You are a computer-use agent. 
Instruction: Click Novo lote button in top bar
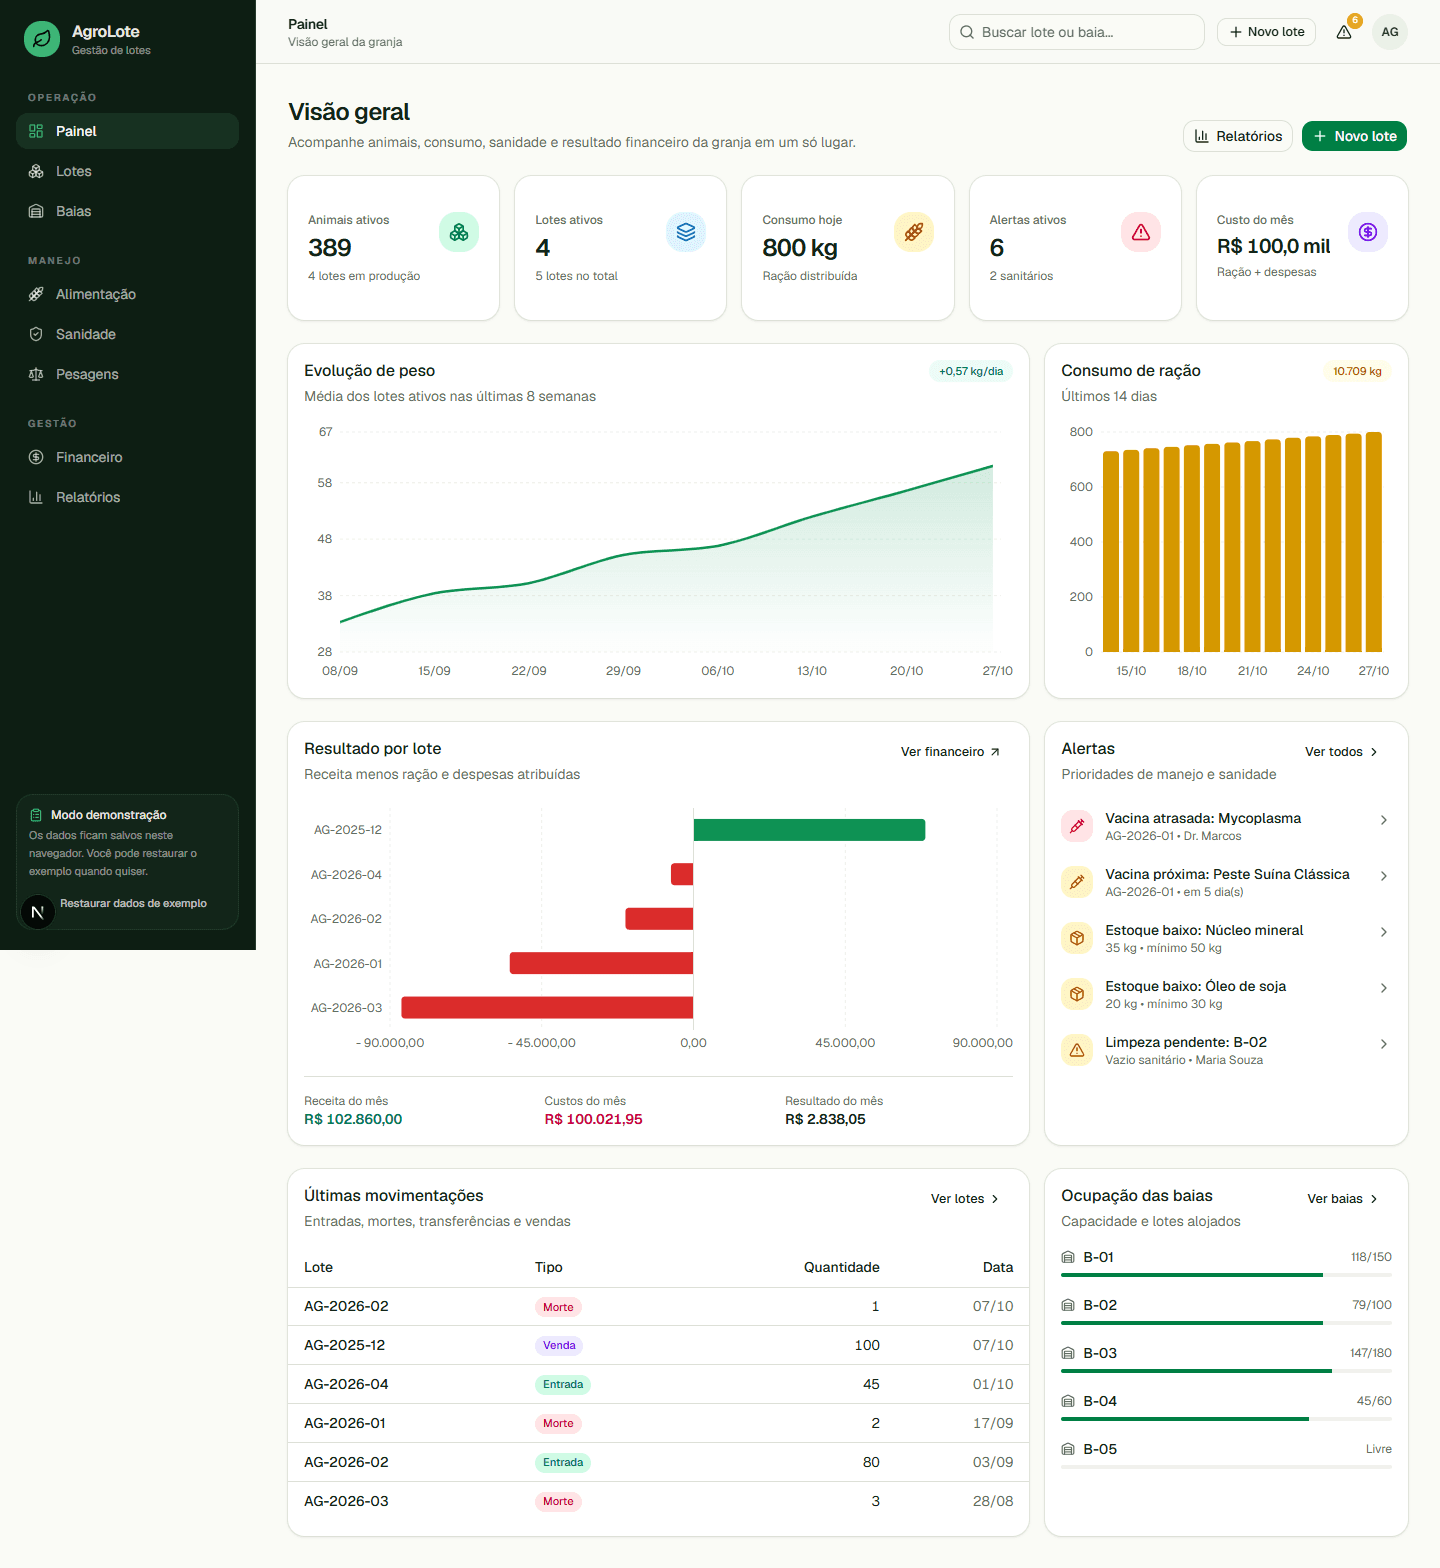tap(1267, 32)
